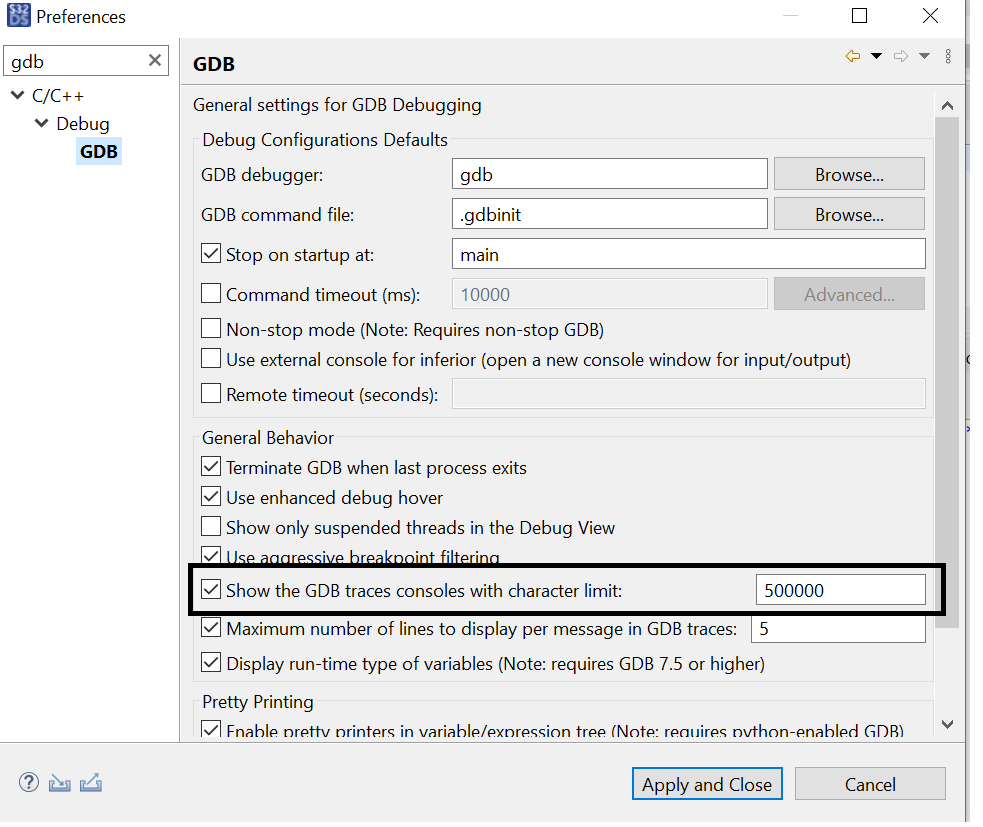Click the max lines value field

[838, 628]
